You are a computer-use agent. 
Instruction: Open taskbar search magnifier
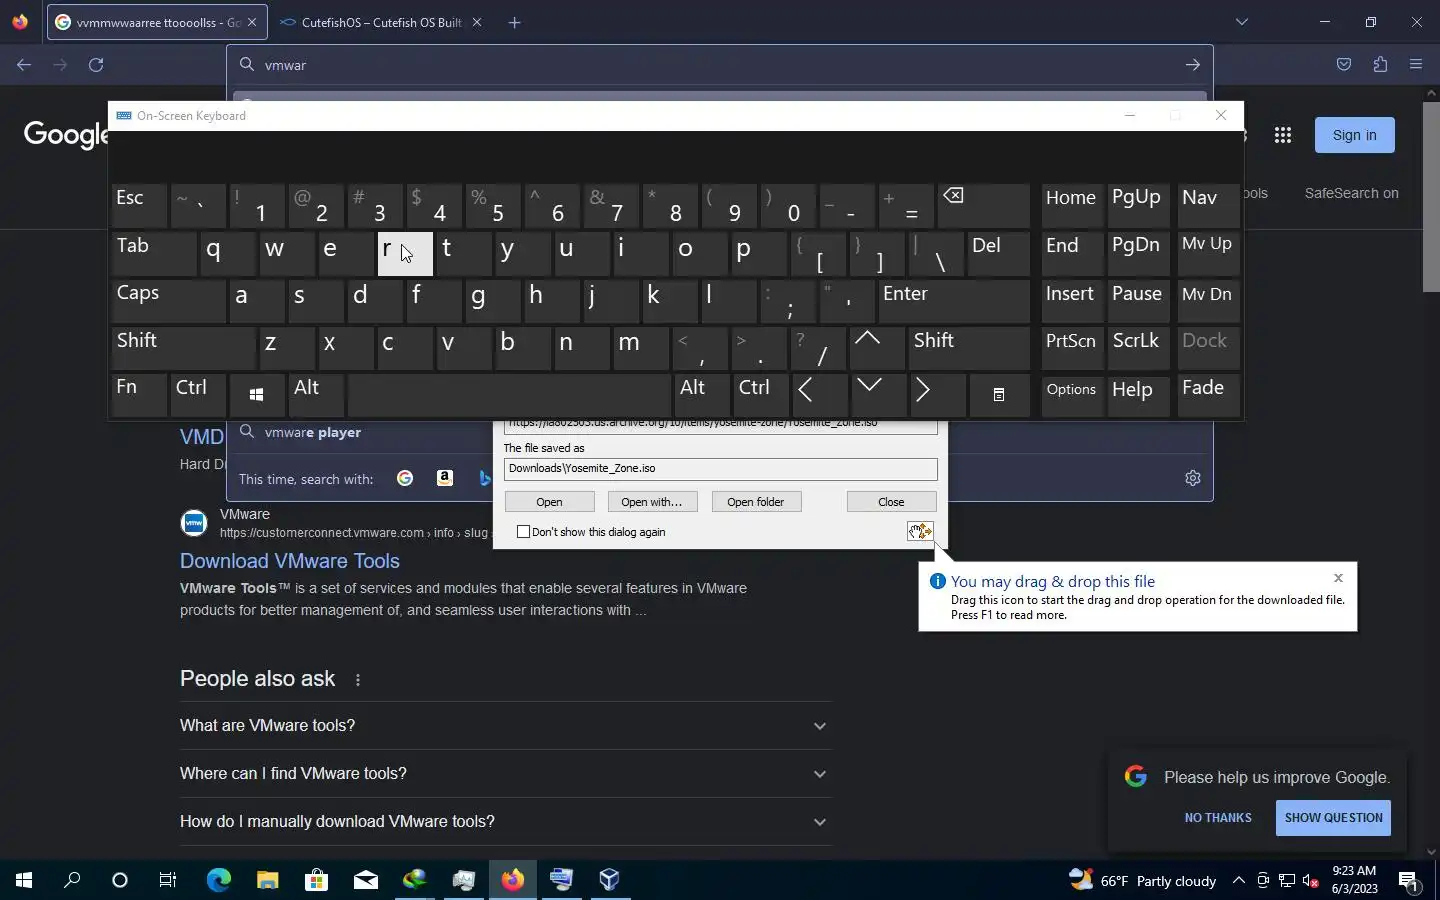[72, 880]
